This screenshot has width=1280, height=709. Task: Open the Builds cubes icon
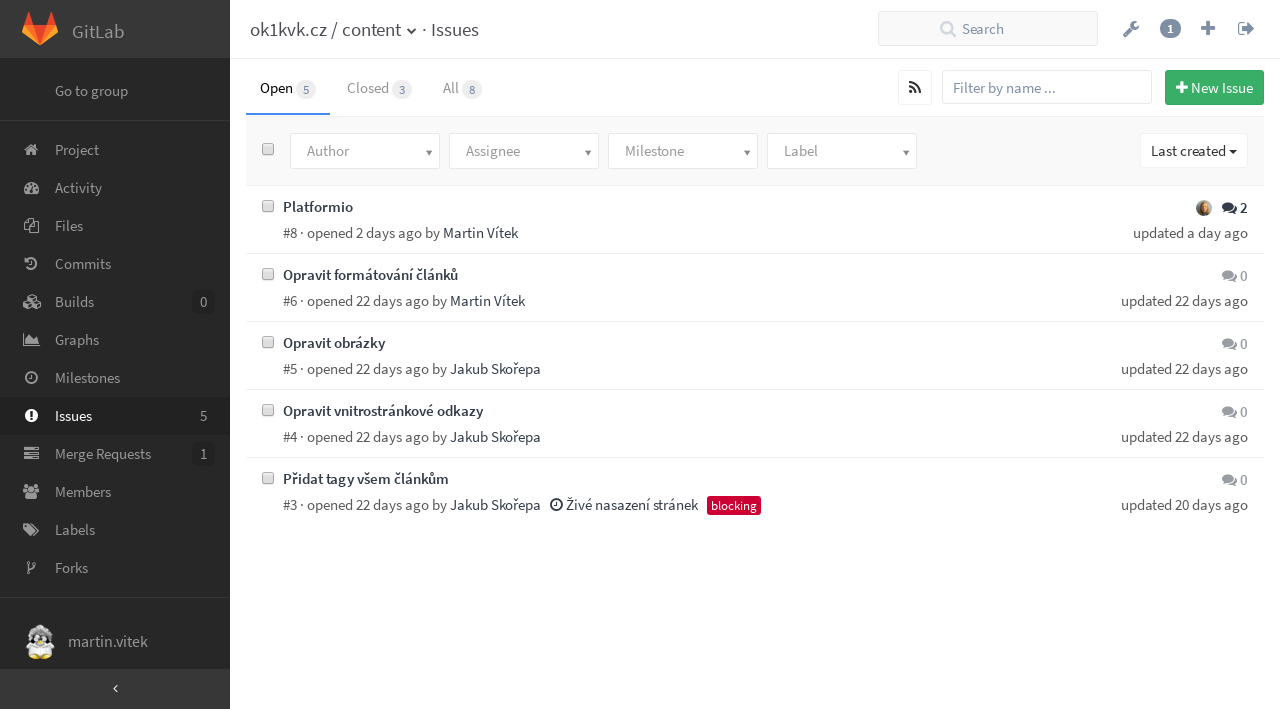coord(31,302)
